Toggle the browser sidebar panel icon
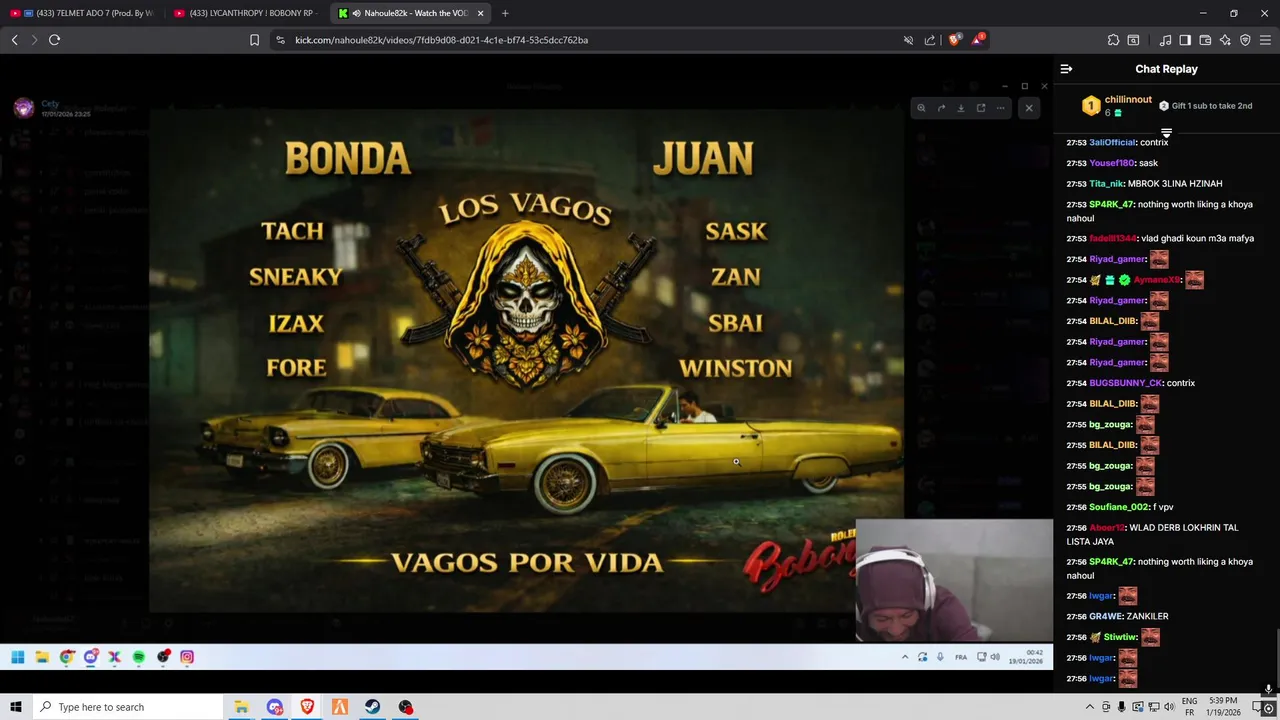 (x=1185, y=40)
